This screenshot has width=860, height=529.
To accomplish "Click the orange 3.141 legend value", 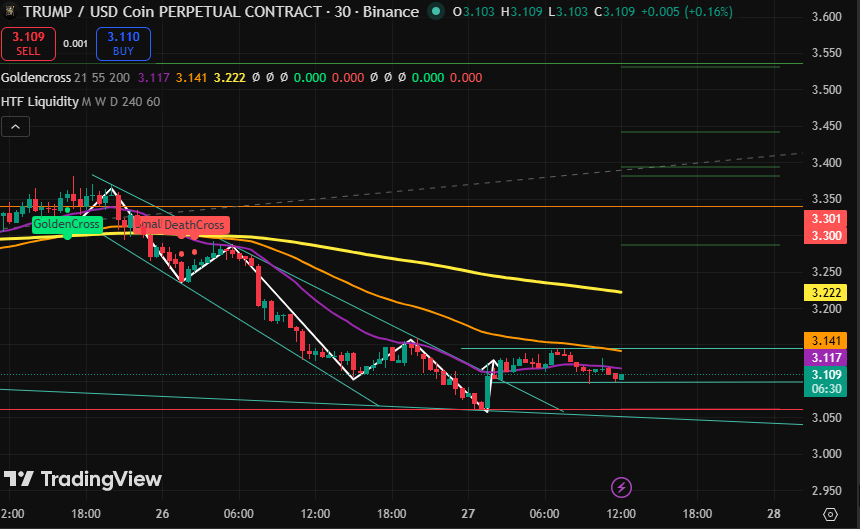I will pos(191,78).
